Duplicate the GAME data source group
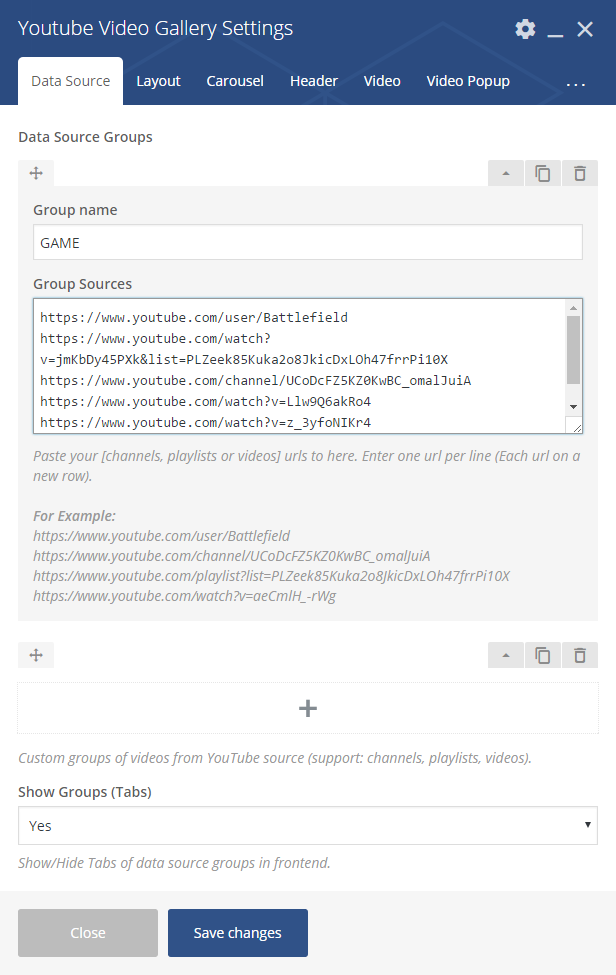Screen dimensions: 616x975 (x=543, y=173)
